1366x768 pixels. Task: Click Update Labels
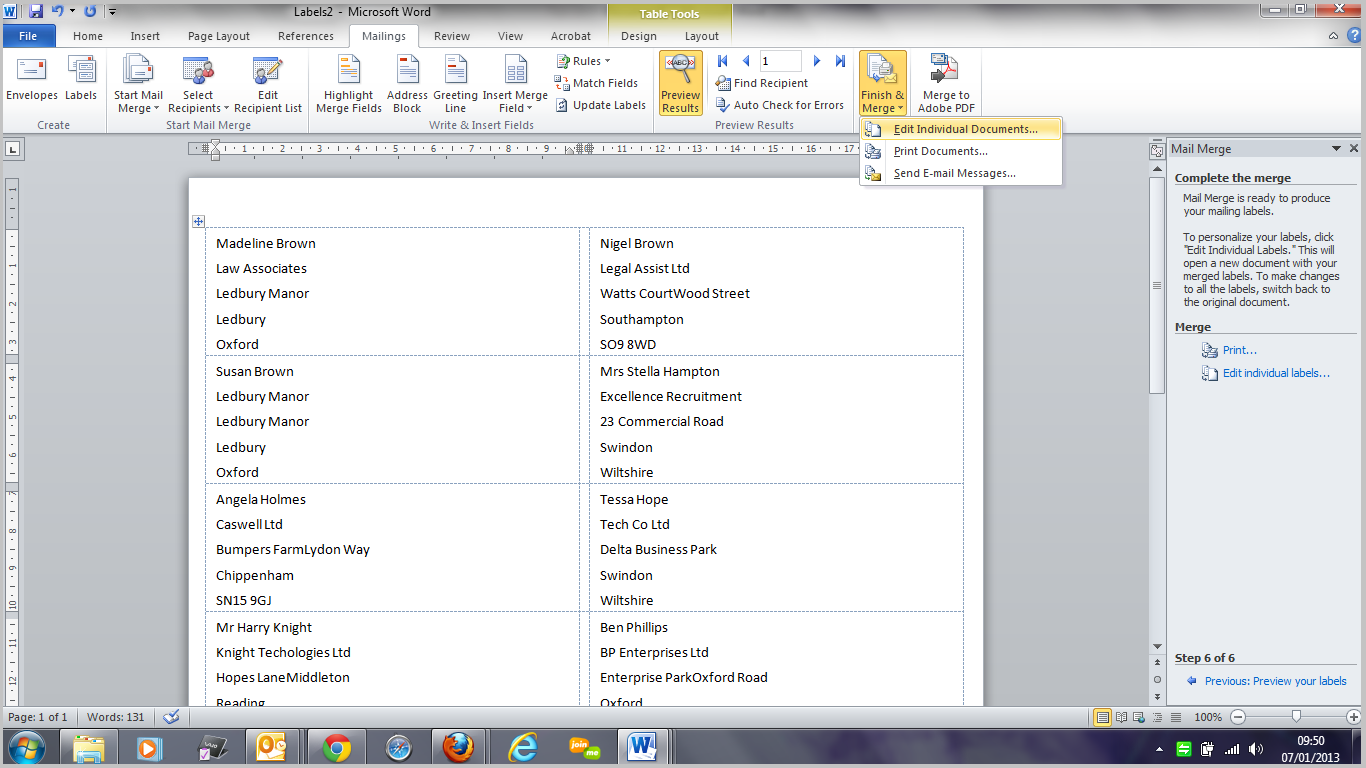600,105
